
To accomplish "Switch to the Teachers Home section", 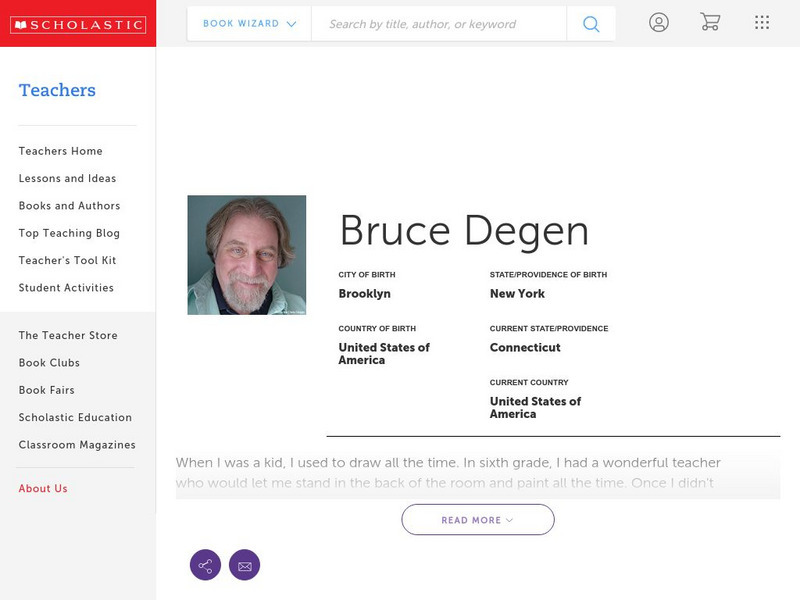I will point(60,151).
